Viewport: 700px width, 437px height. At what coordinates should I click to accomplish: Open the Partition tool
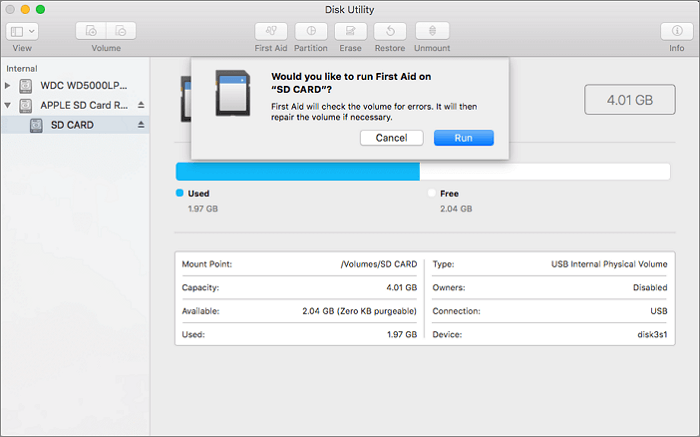(311, 31)
